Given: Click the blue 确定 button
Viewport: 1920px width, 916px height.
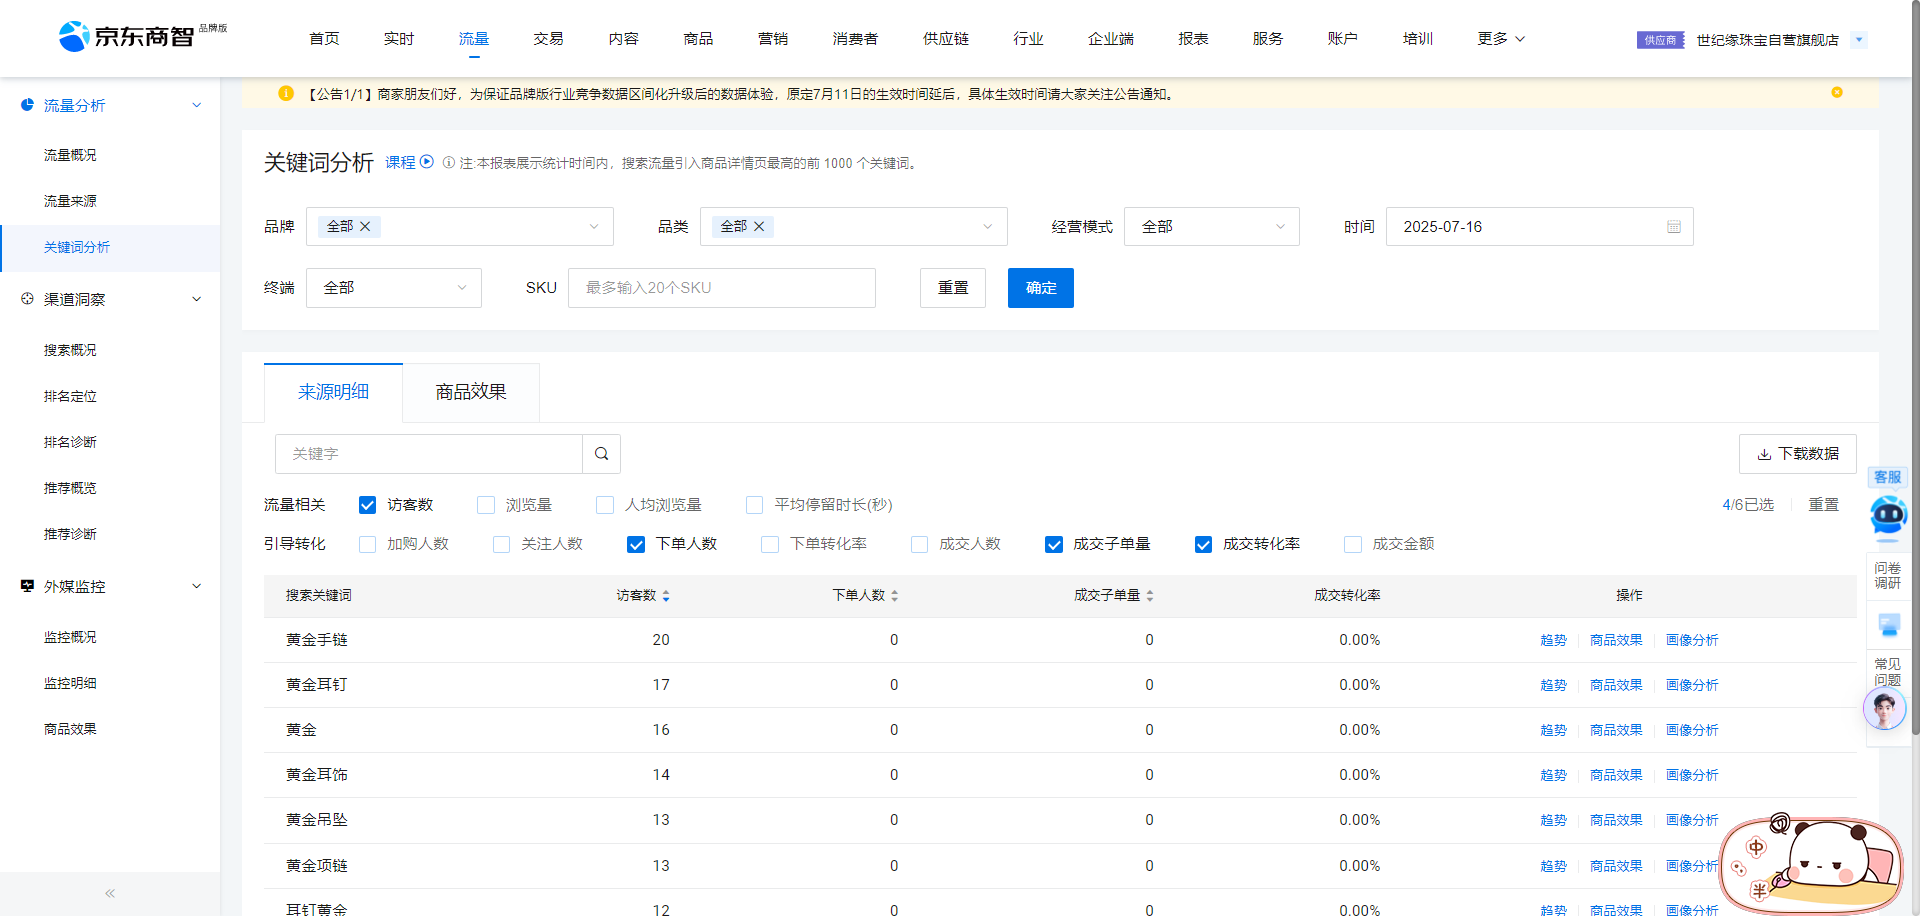Looking at the screenshot, I should click(1040, 288).
